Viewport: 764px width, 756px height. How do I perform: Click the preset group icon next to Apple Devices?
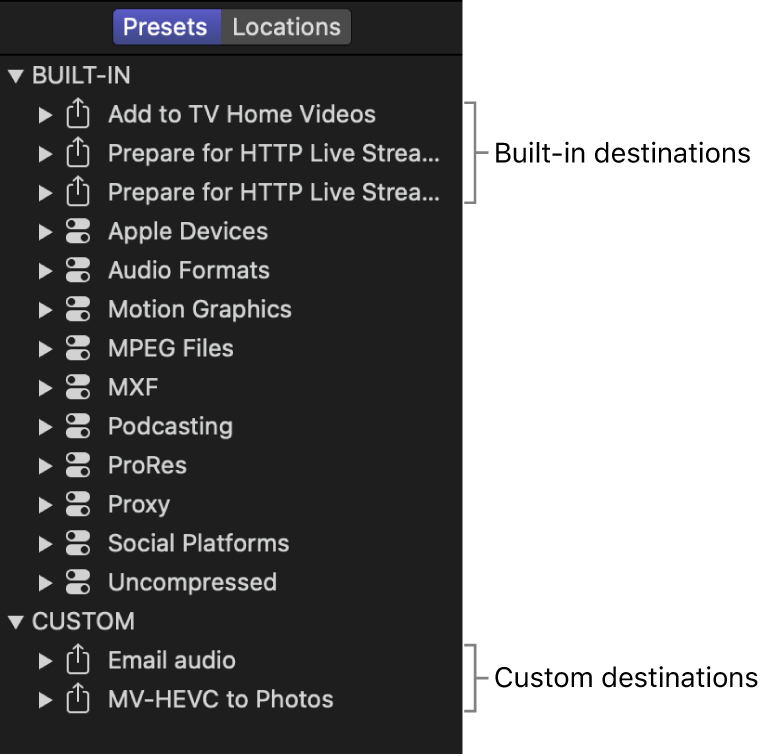[77, 232]
